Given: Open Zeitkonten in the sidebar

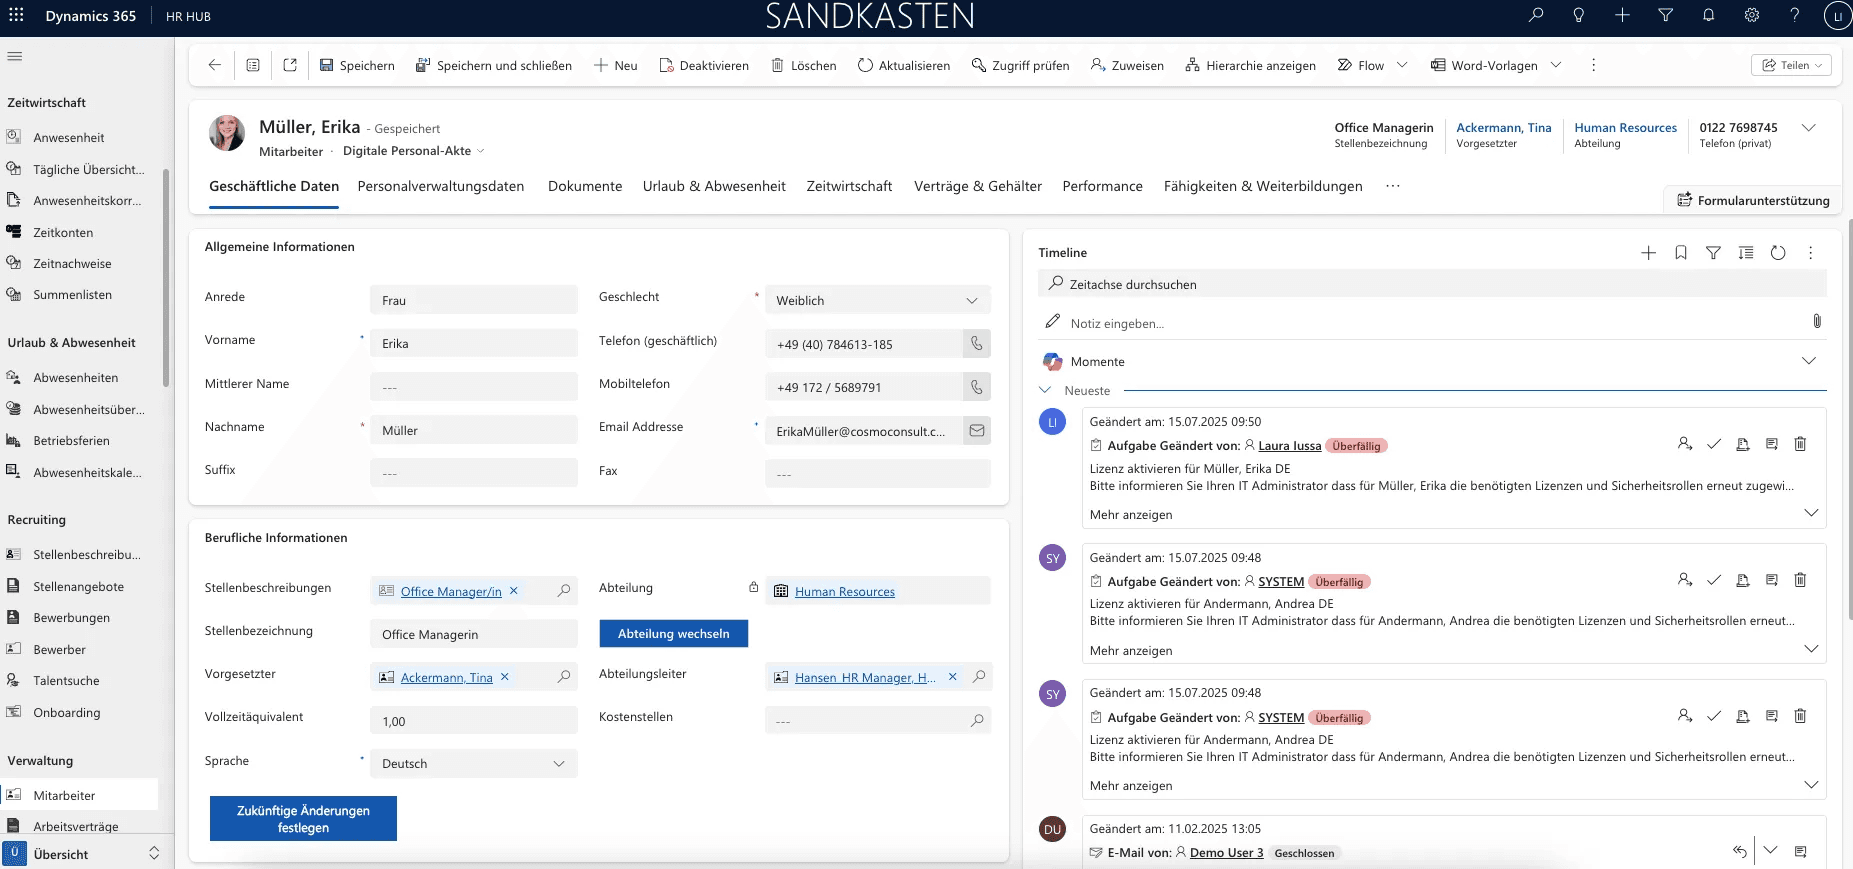Looking at the screenshot, I should 63,232.
